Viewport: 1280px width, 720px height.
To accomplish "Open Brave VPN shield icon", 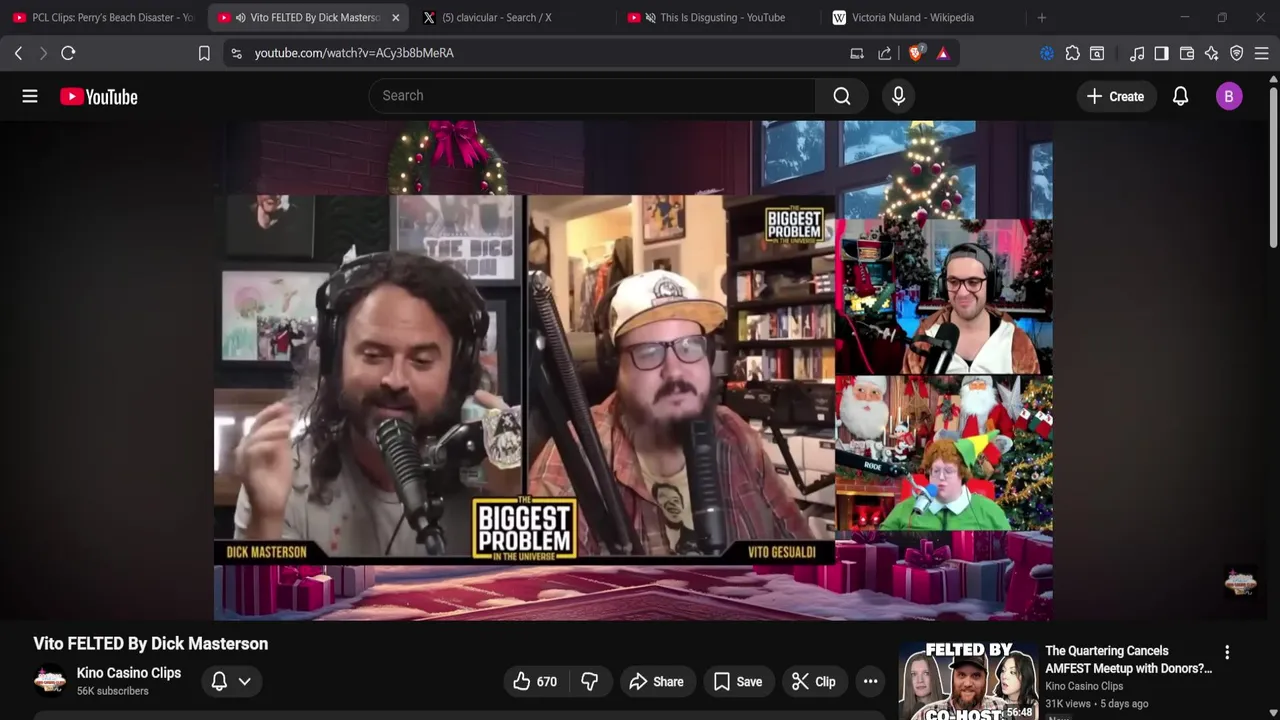I will tap(1237, 53).
